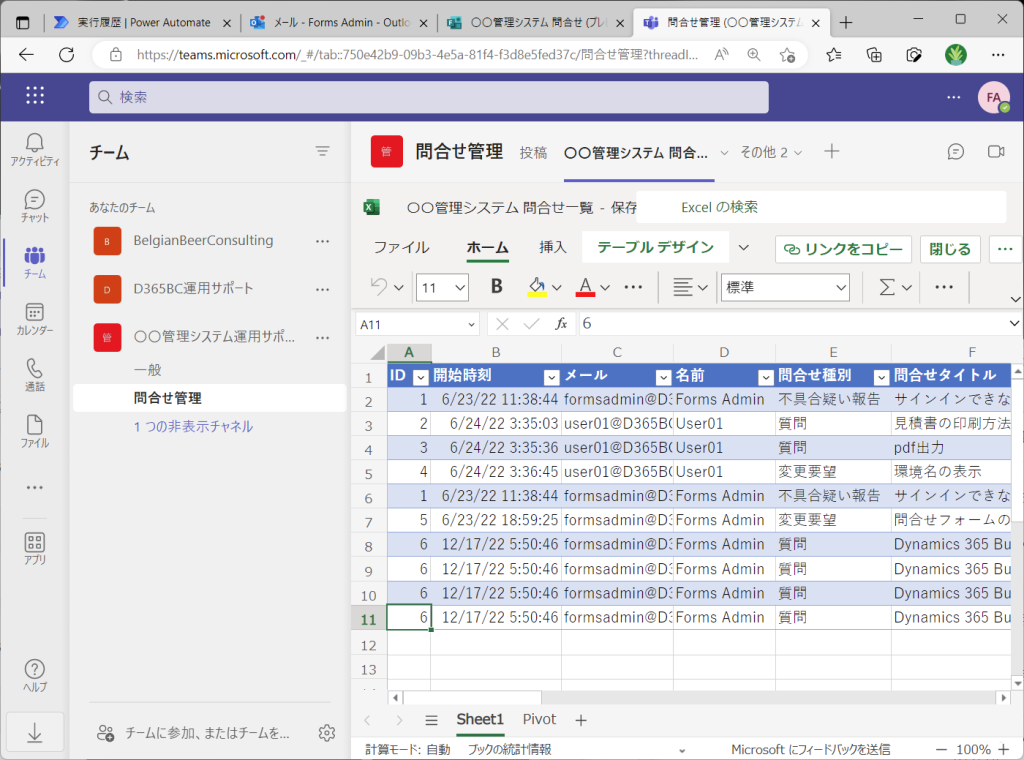
Task: Expand the AutoSum options arrow
Action: (906, 287)
